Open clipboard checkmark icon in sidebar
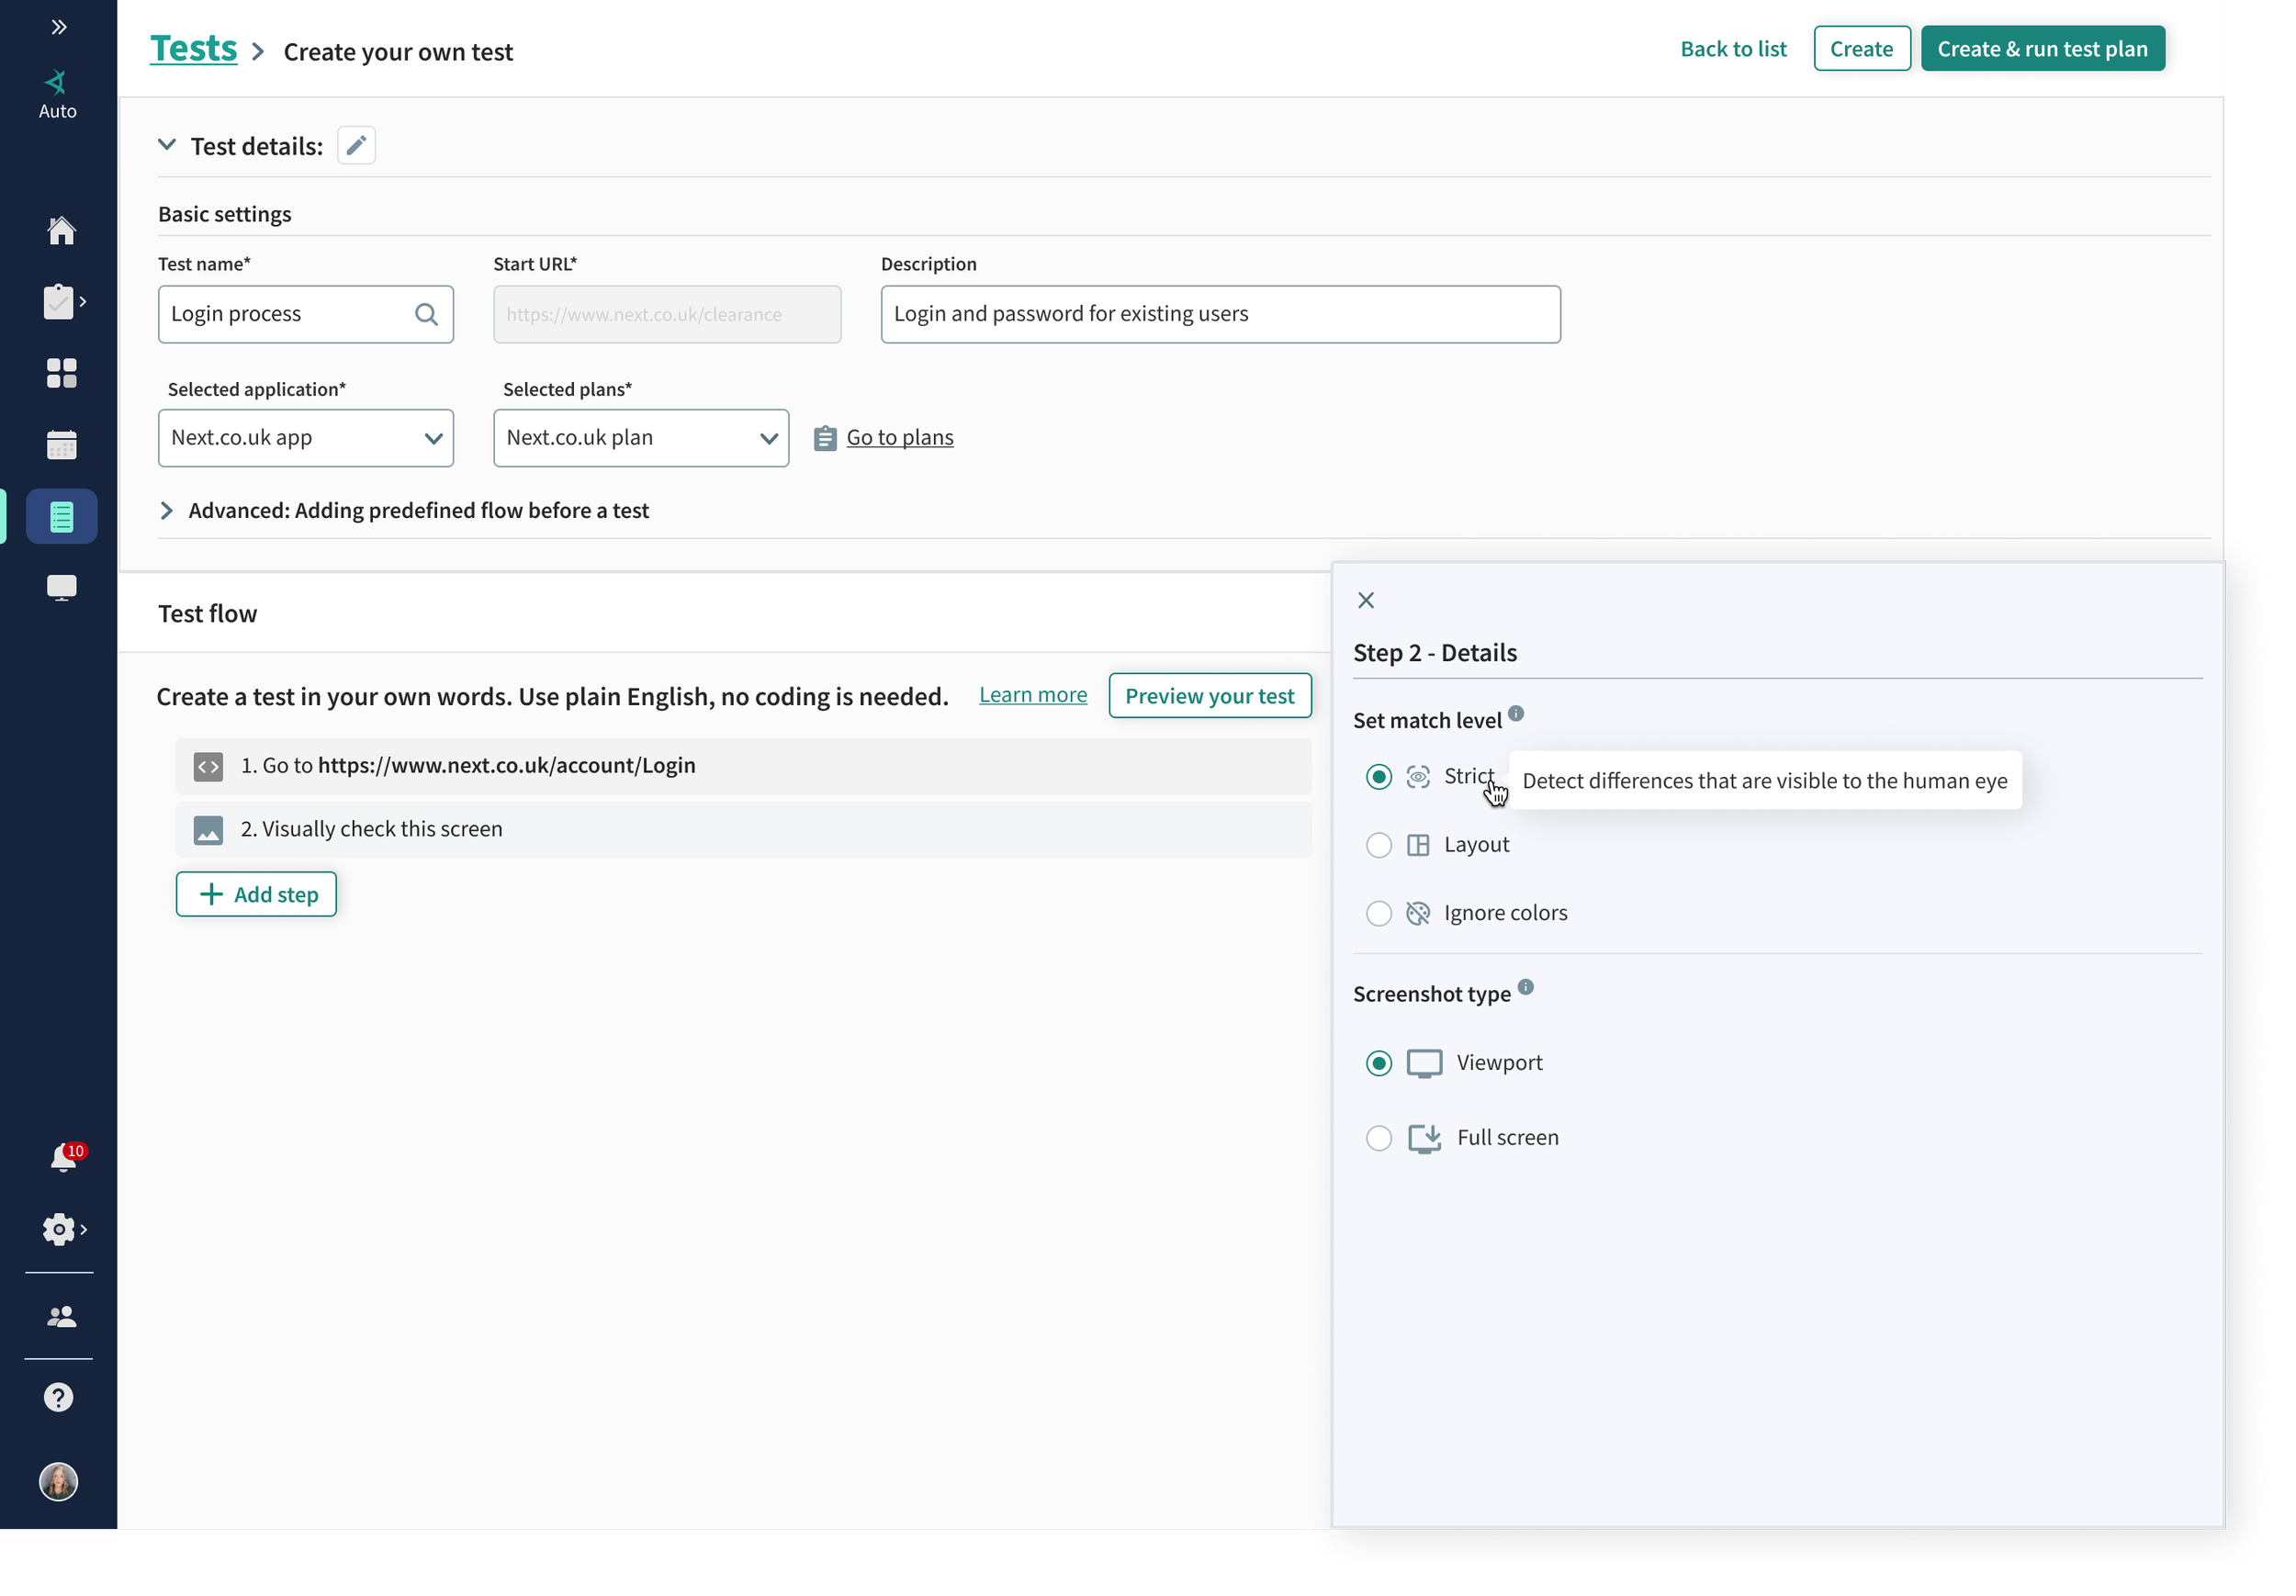 point(59,301)
